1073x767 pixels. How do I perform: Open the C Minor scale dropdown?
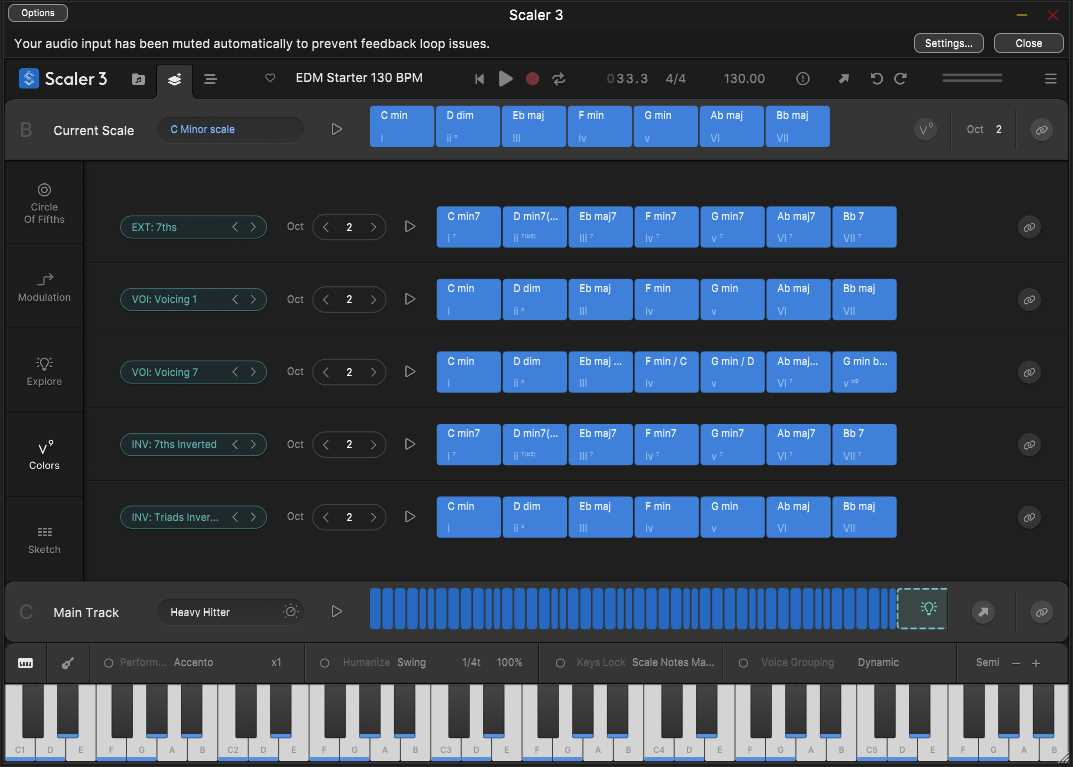pyautogui.click(x=231, y=129)
